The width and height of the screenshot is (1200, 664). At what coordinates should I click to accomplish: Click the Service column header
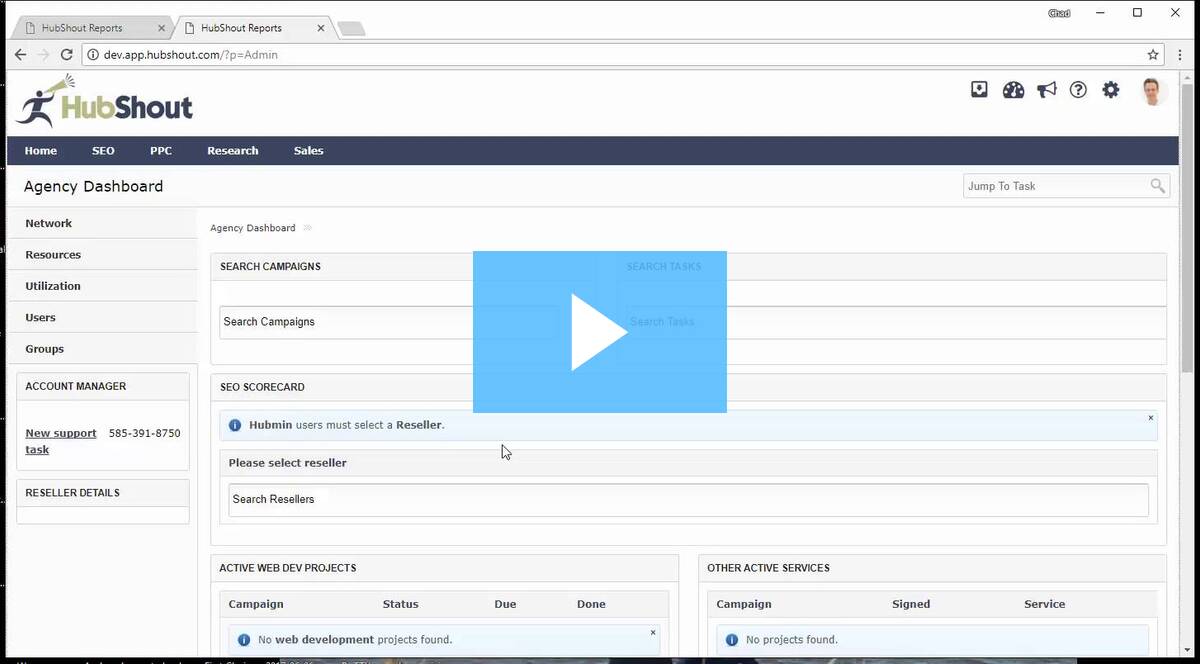pyautogui.click(x=1044, y=604)
